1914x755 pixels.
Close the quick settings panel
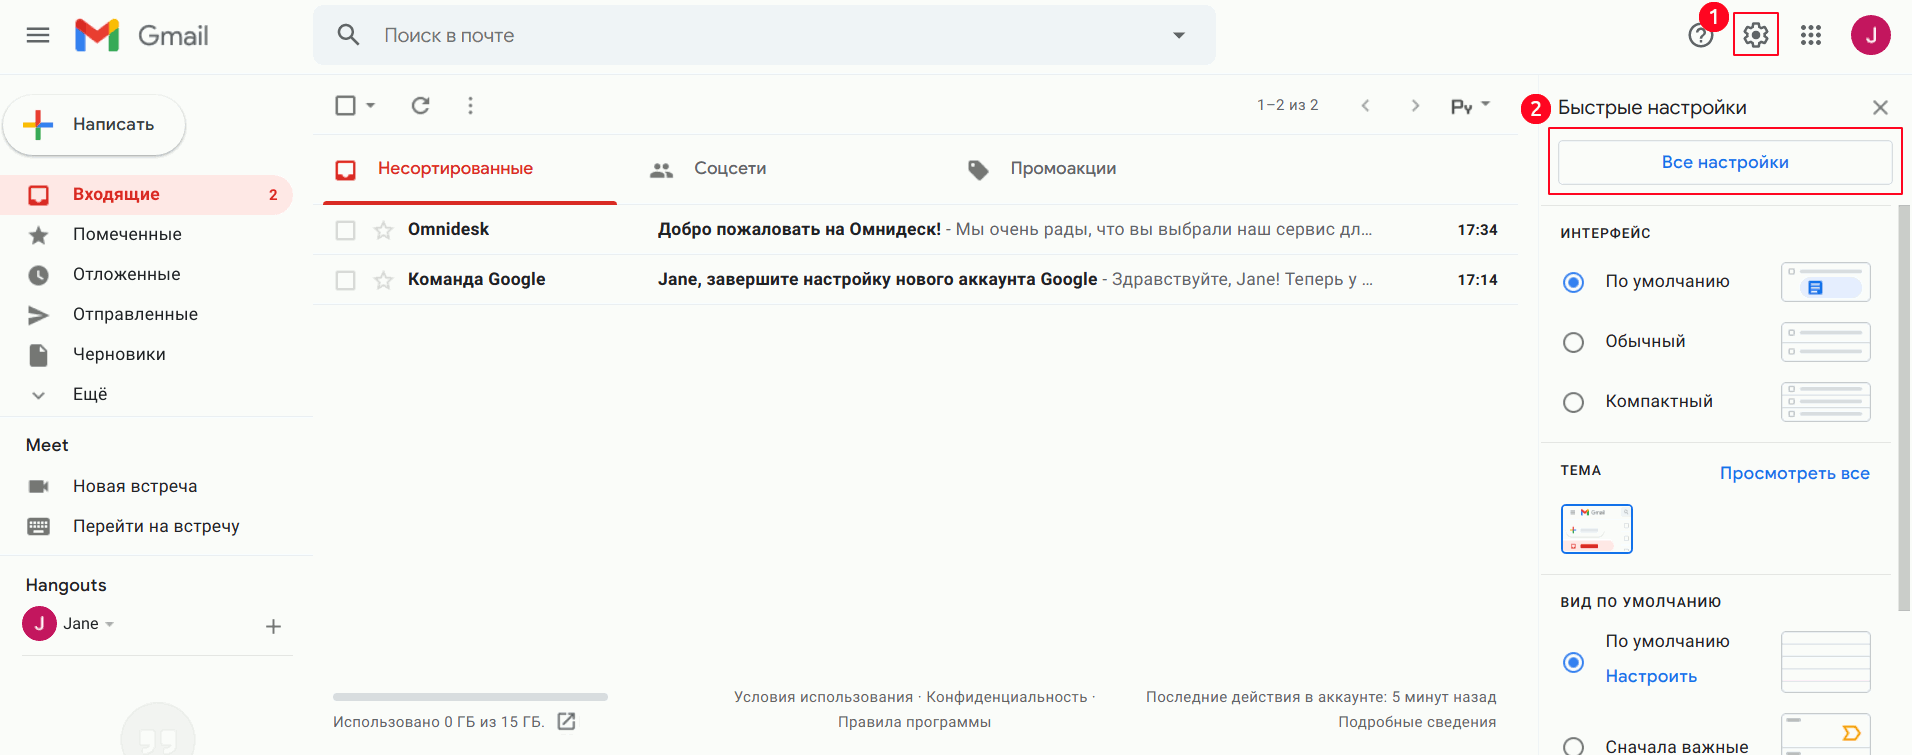click(1880, 107)
